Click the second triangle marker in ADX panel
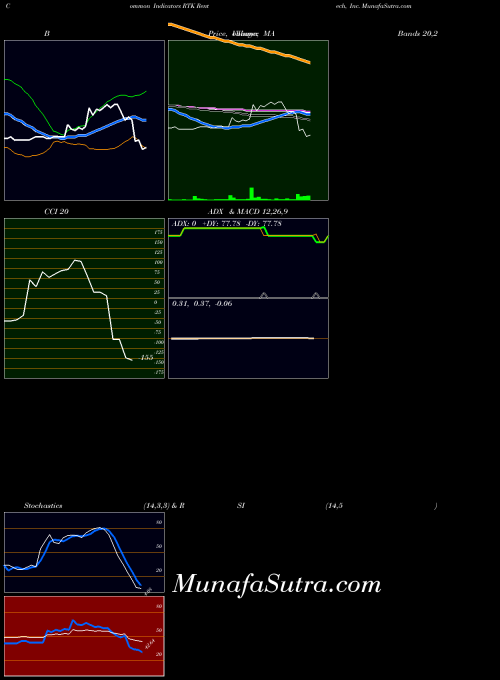Image resolution: width=500 pixels, height=680 pixels. (316, 295)
